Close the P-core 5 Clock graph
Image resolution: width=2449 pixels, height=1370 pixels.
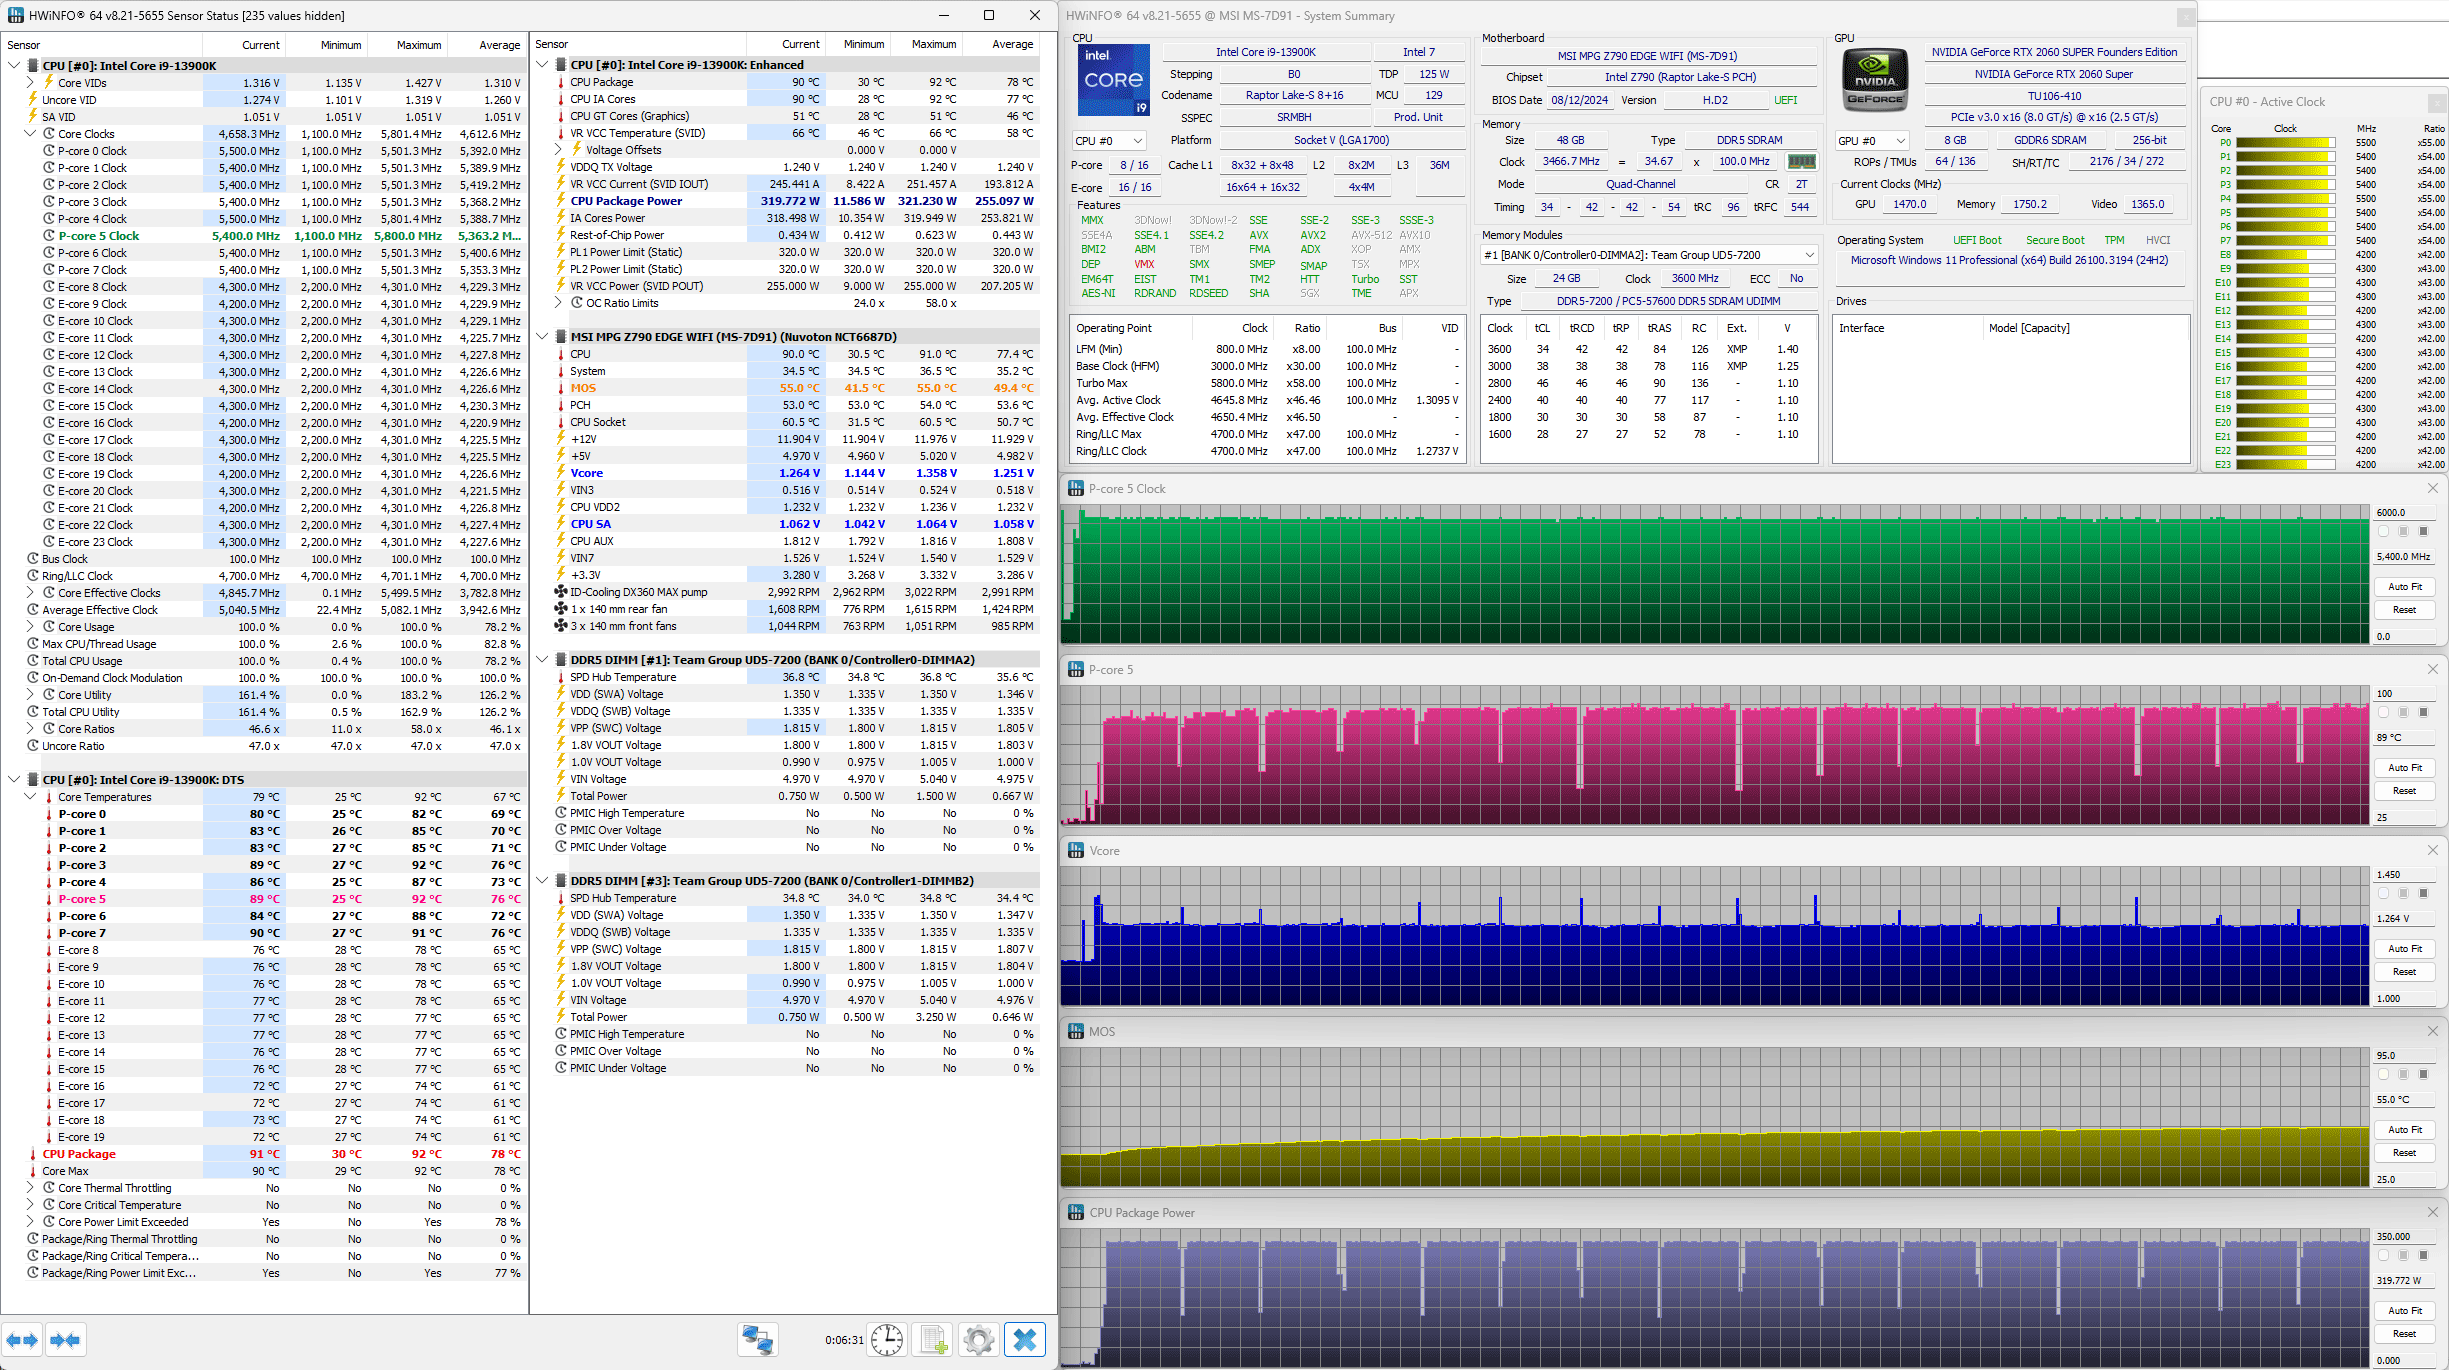tap(2433, 488)
